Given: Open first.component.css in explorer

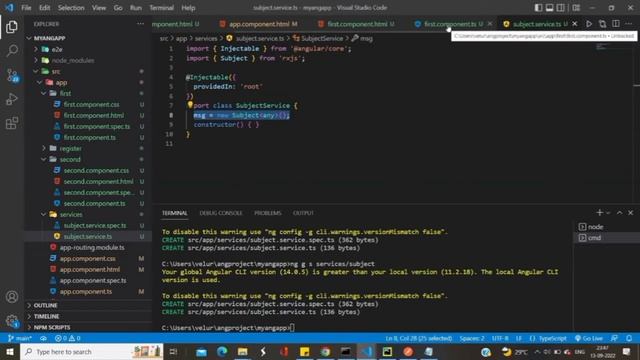Looking at the screenshot, I should 91,104.
